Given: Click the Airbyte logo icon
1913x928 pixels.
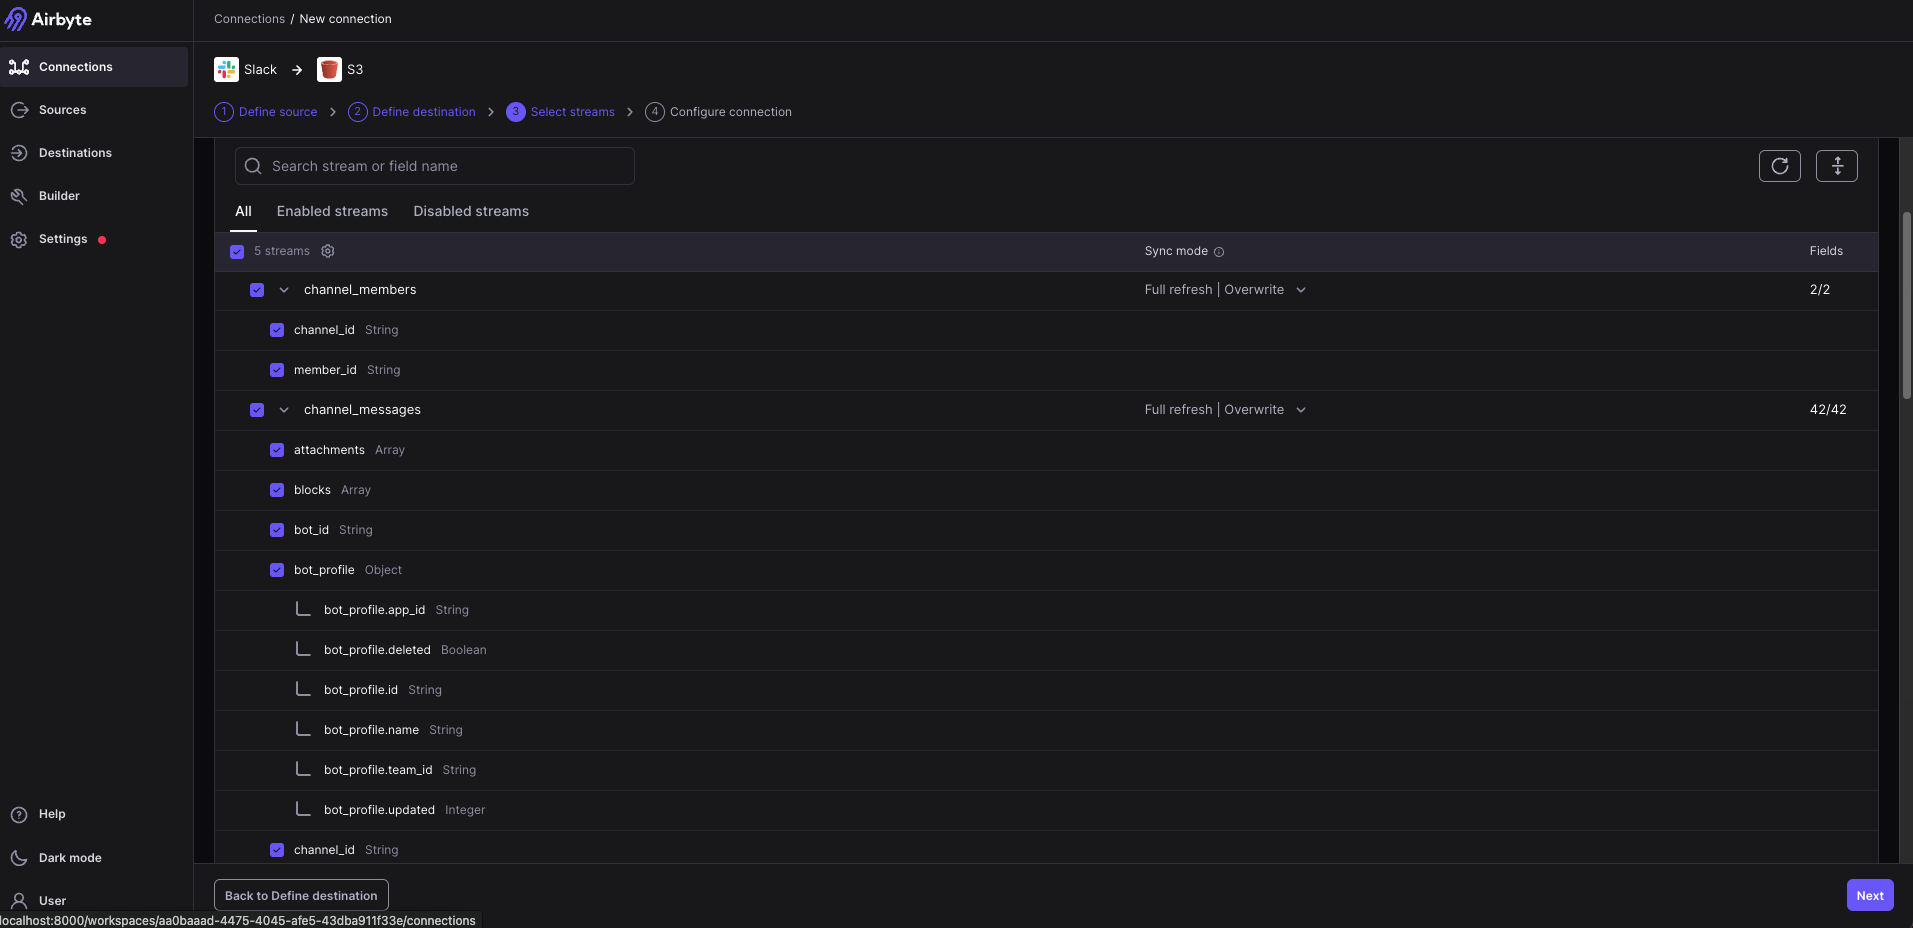Looking at the screenshot, I should point(17,19).
